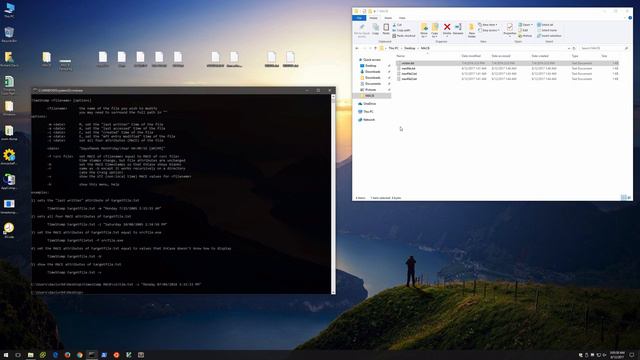The width and height of the screenshot is (640, 360).
Task: Click the Explorer refresh button
Action: pyautogui.click(x=574, y=48)
